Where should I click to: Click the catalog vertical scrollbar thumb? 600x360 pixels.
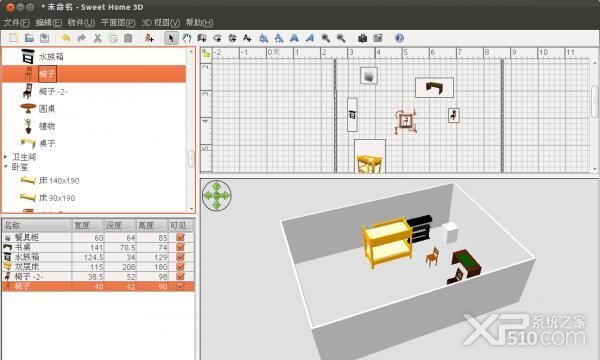(191, 158)
